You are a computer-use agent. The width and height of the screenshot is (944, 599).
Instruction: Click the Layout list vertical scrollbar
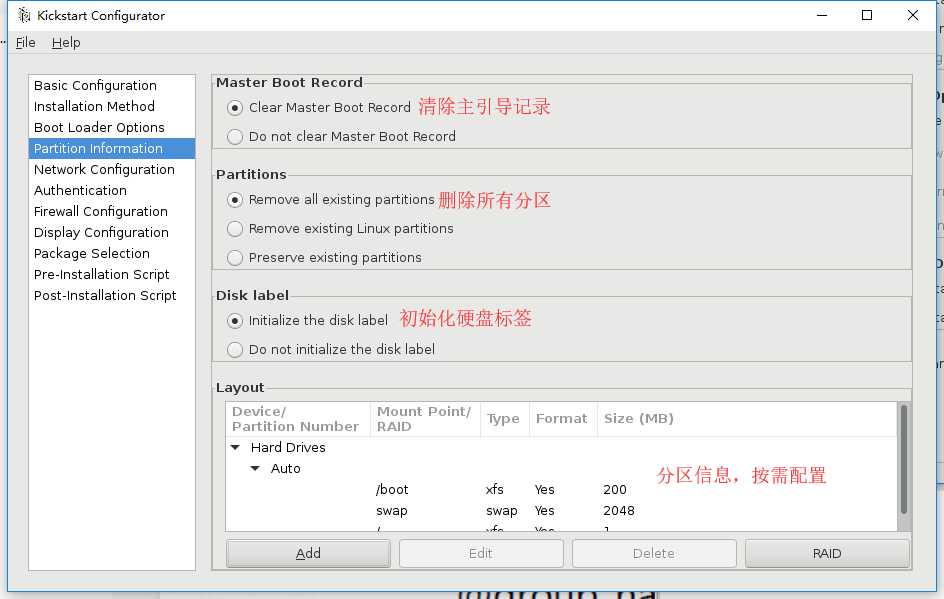(x=903, y=459)
